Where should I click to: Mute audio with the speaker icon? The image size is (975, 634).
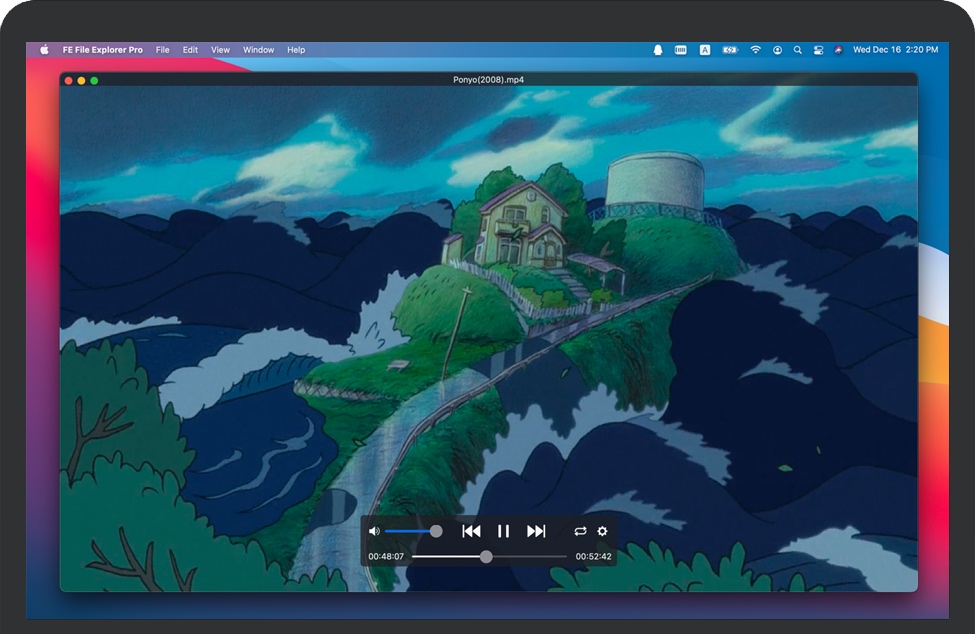click(x=374, y=531)
